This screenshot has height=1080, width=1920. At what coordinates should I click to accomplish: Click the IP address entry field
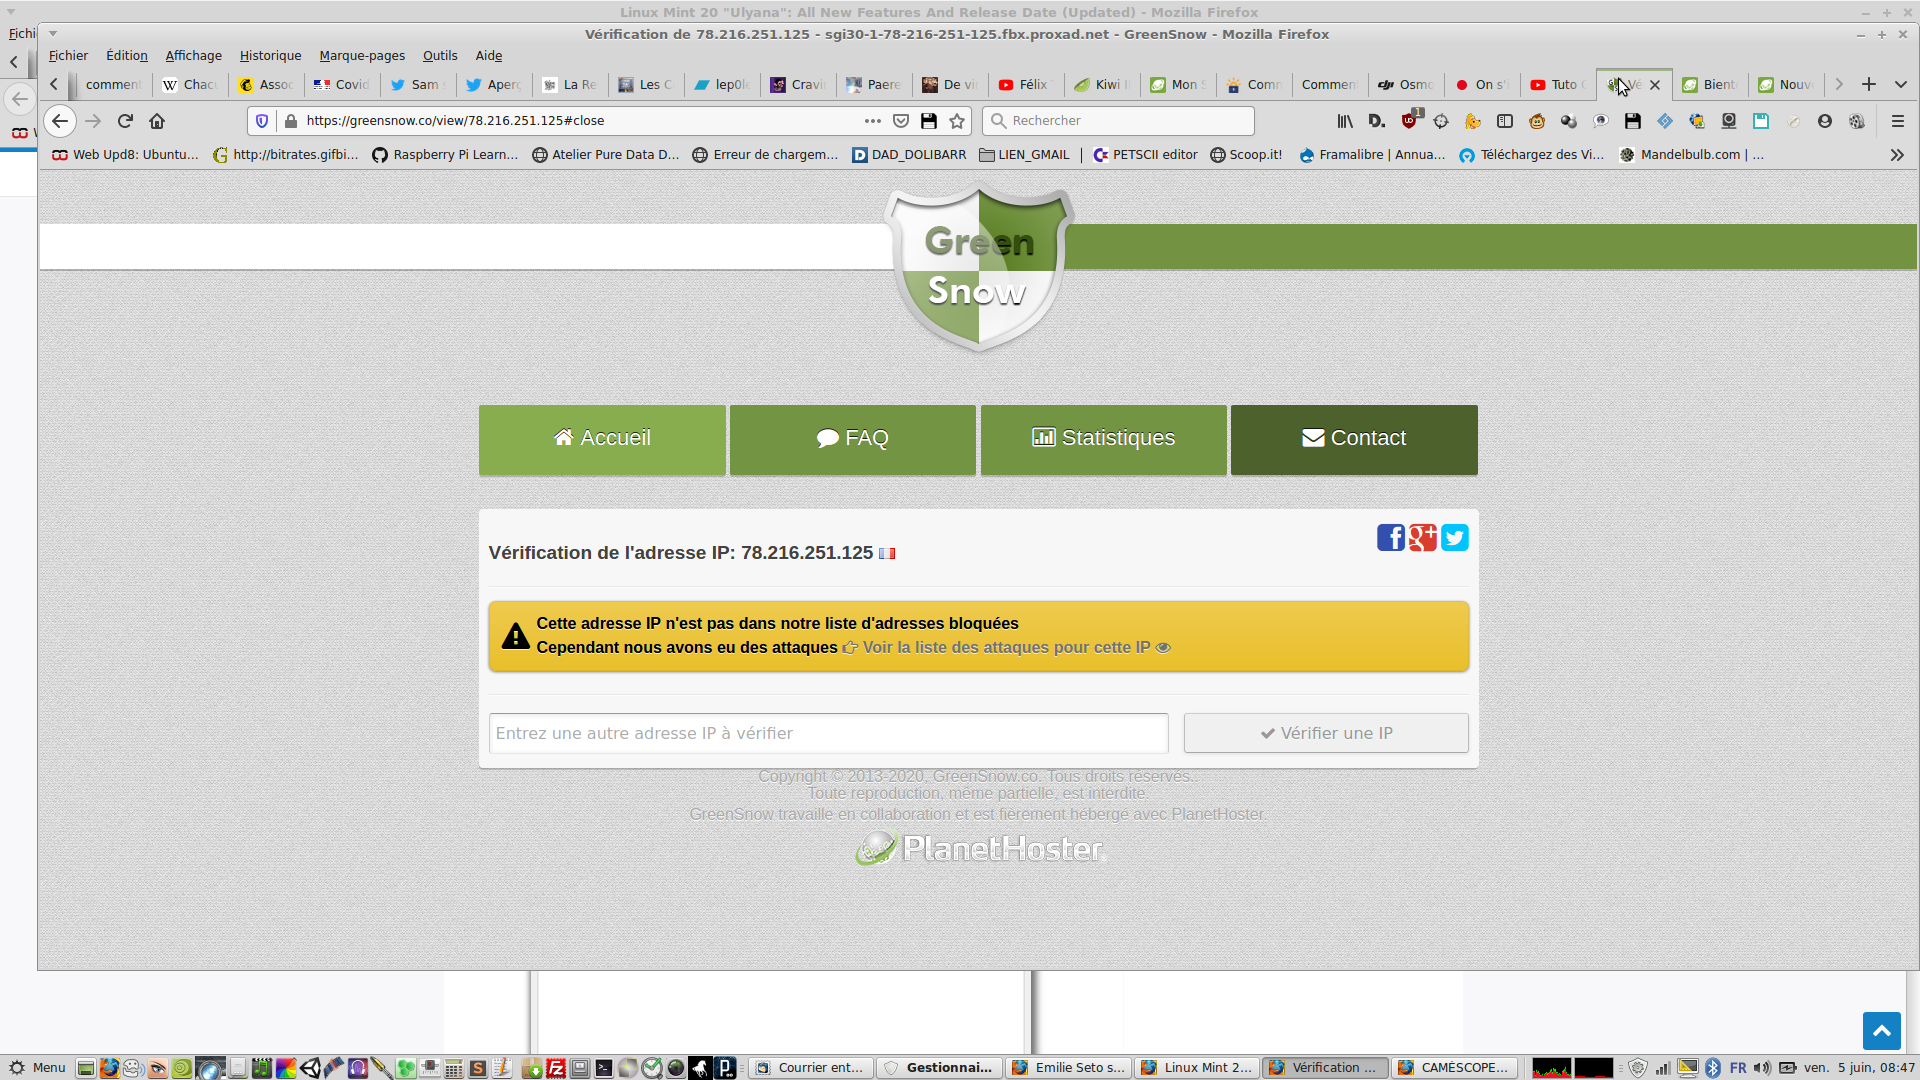click(x=828, y=733)
